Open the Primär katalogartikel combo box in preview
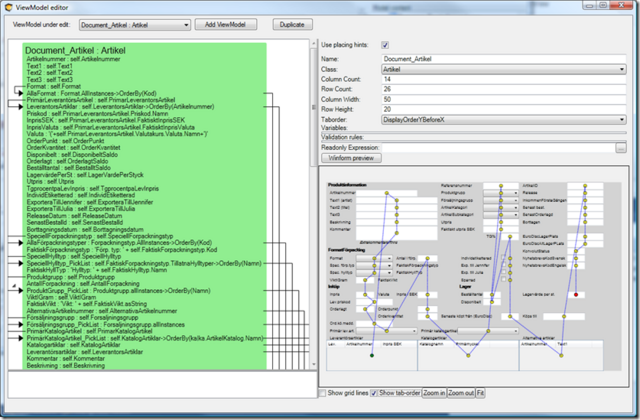The height and width of the screenshot is (420, 640). pos(488,331)
